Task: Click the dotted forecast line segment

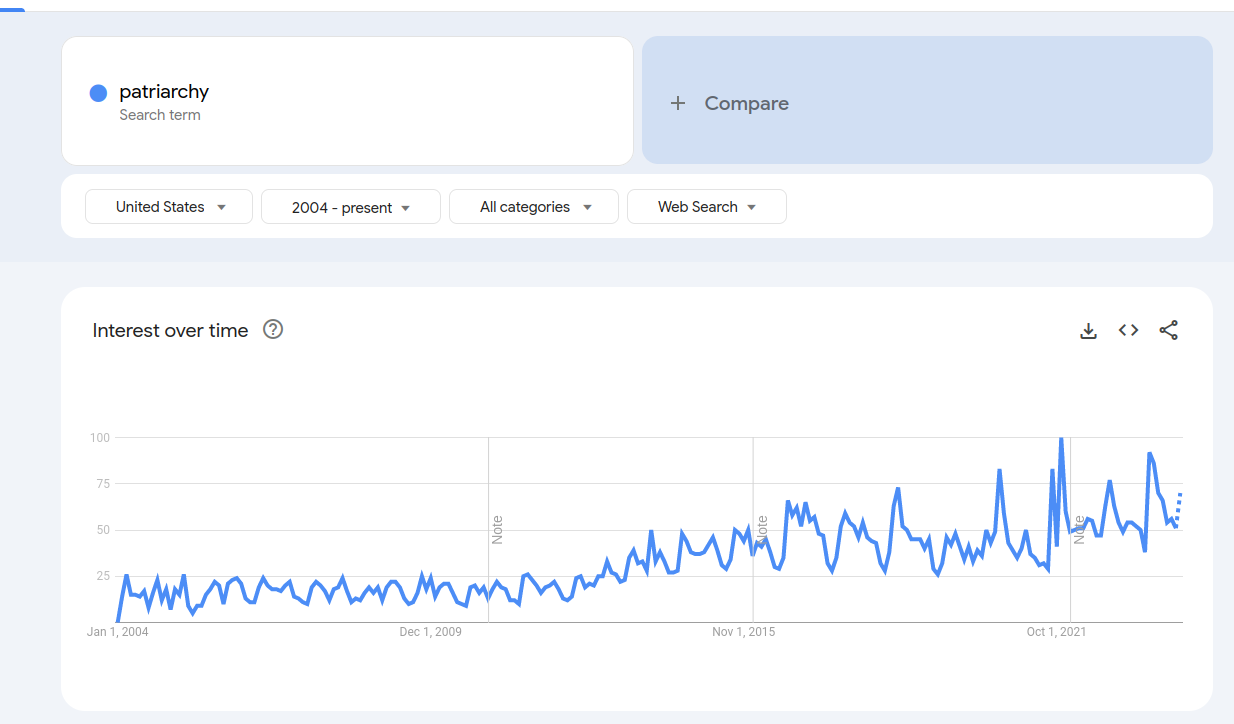Action: click(1178, 509)
